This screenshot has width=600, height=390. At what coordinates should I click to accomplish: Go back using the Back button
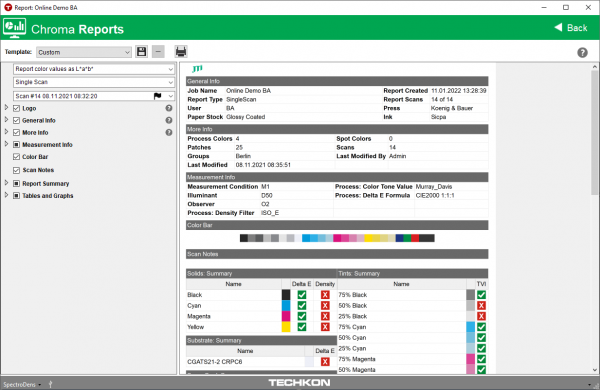tap(571, 28)
